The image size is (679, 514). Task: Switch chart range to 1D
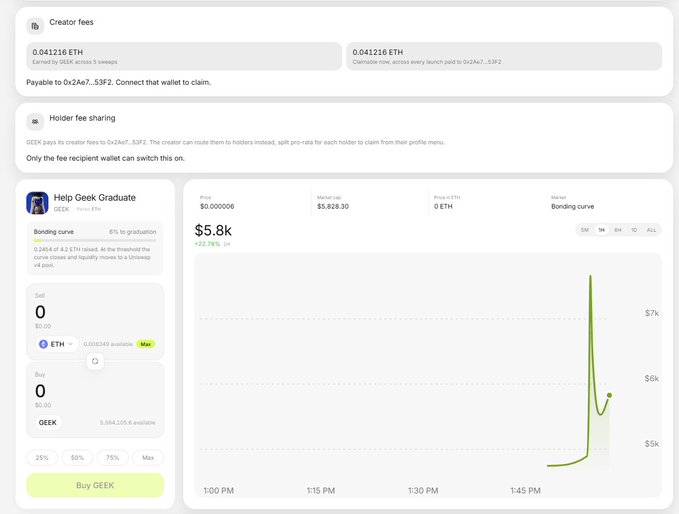click(634, 230)
